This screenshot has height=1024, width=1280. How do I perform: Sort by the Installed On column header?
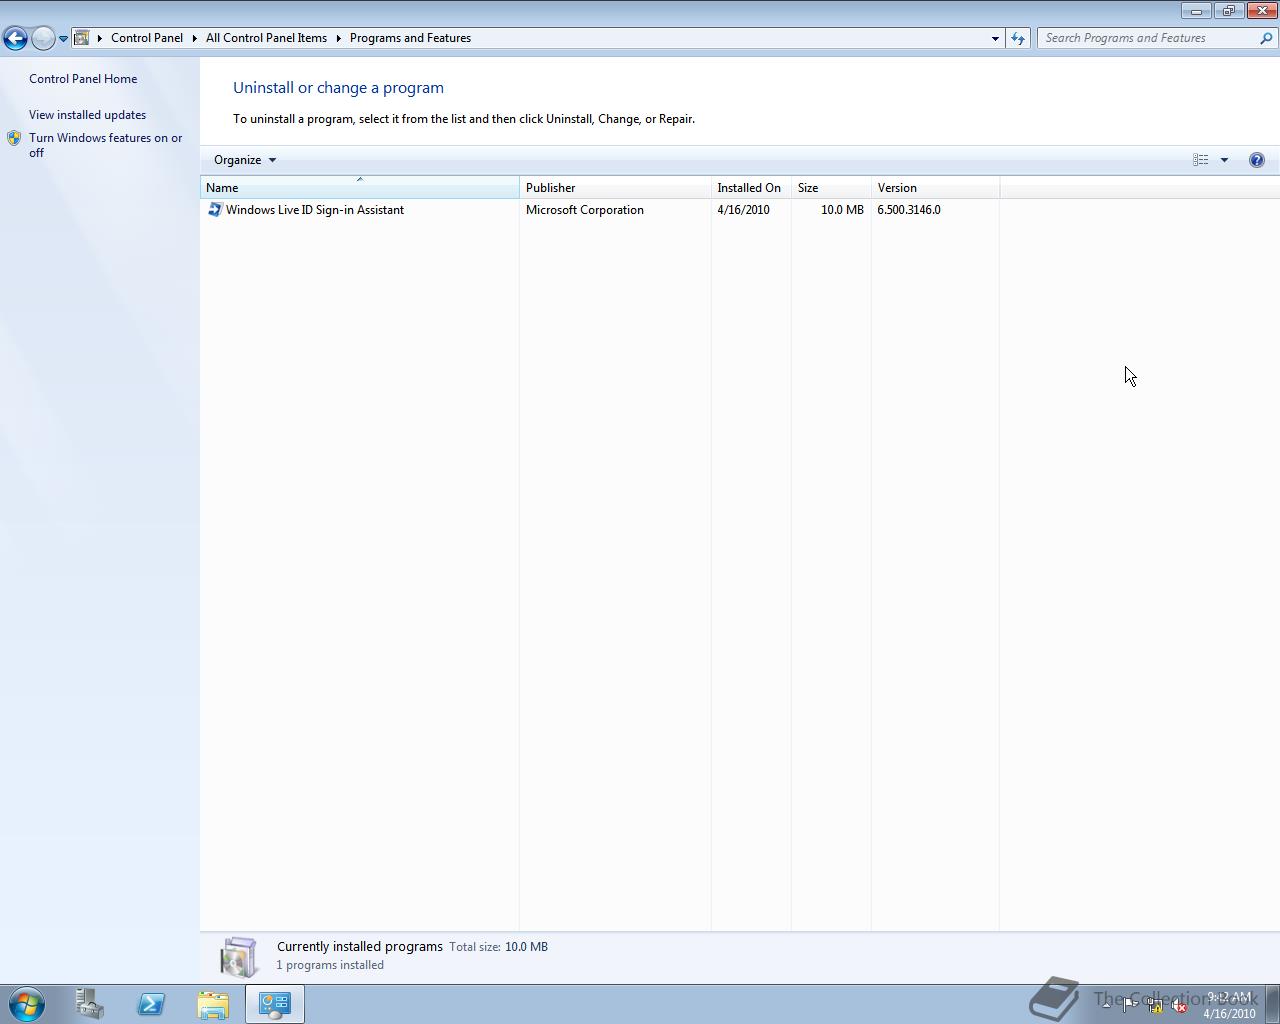tap(751, 188)
